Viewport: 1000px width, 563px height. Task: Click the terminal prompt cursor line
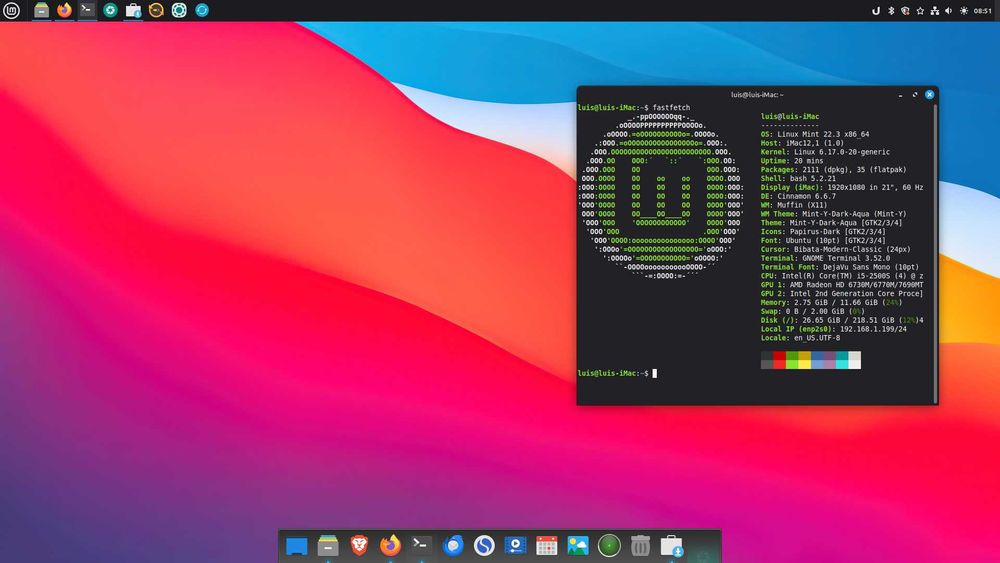[x=617, y=373]
